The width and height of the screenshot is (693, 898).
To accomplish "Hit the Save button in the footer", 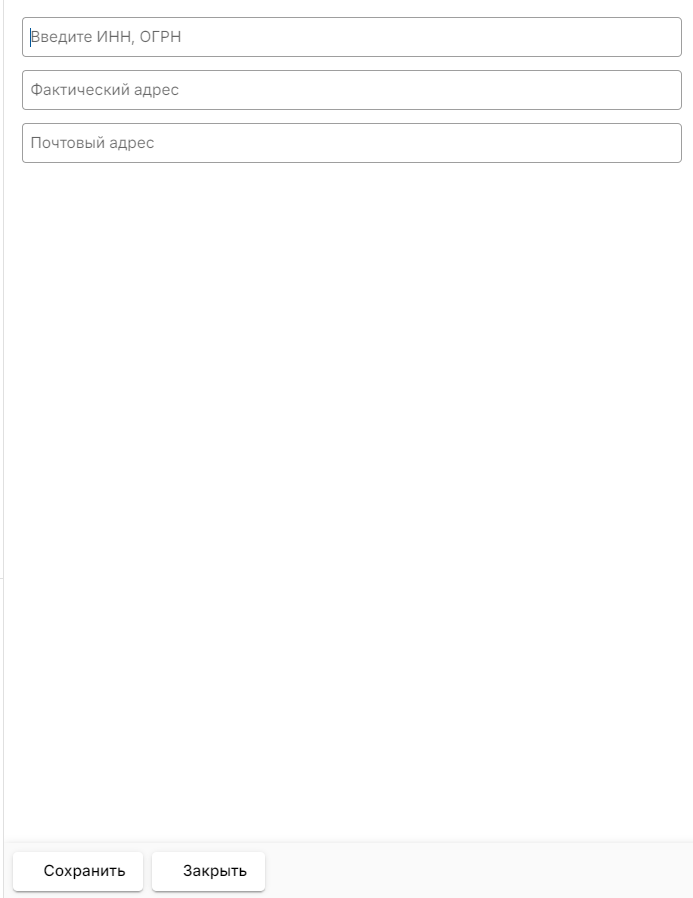I will [x=78, y=871].
